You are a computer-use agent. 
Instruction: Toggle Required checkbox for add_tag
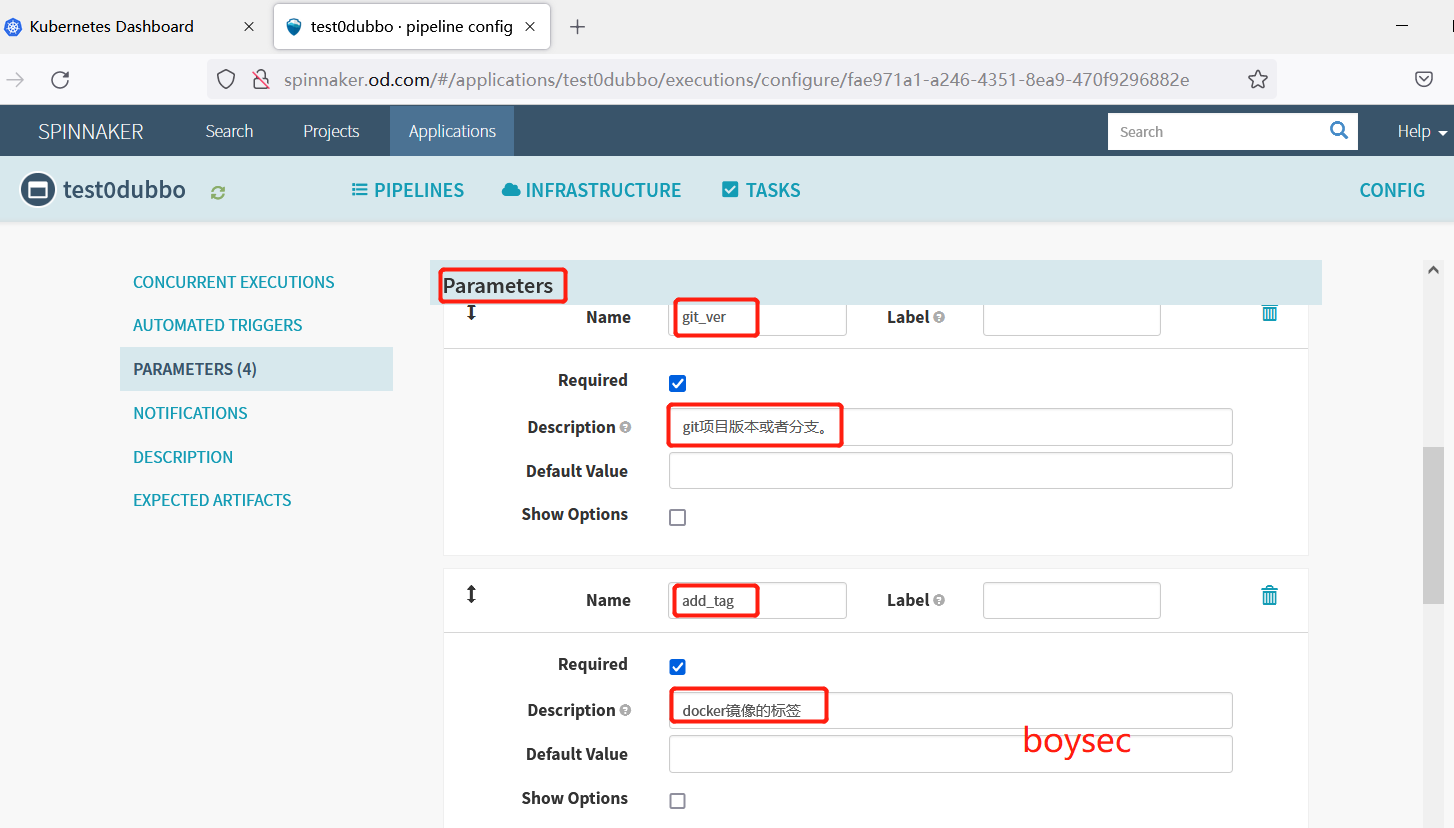[x=678, y=667]
